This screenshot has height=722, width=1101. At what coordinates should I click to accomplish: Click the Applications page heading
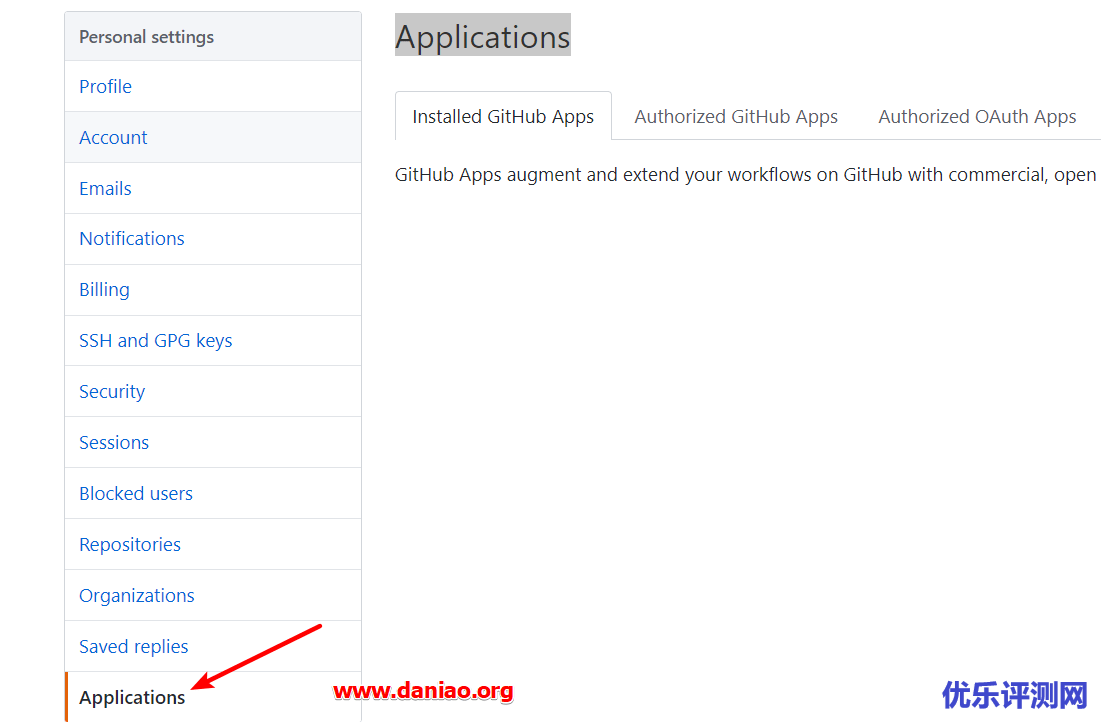pyautogui.click(x=483, y=37)
